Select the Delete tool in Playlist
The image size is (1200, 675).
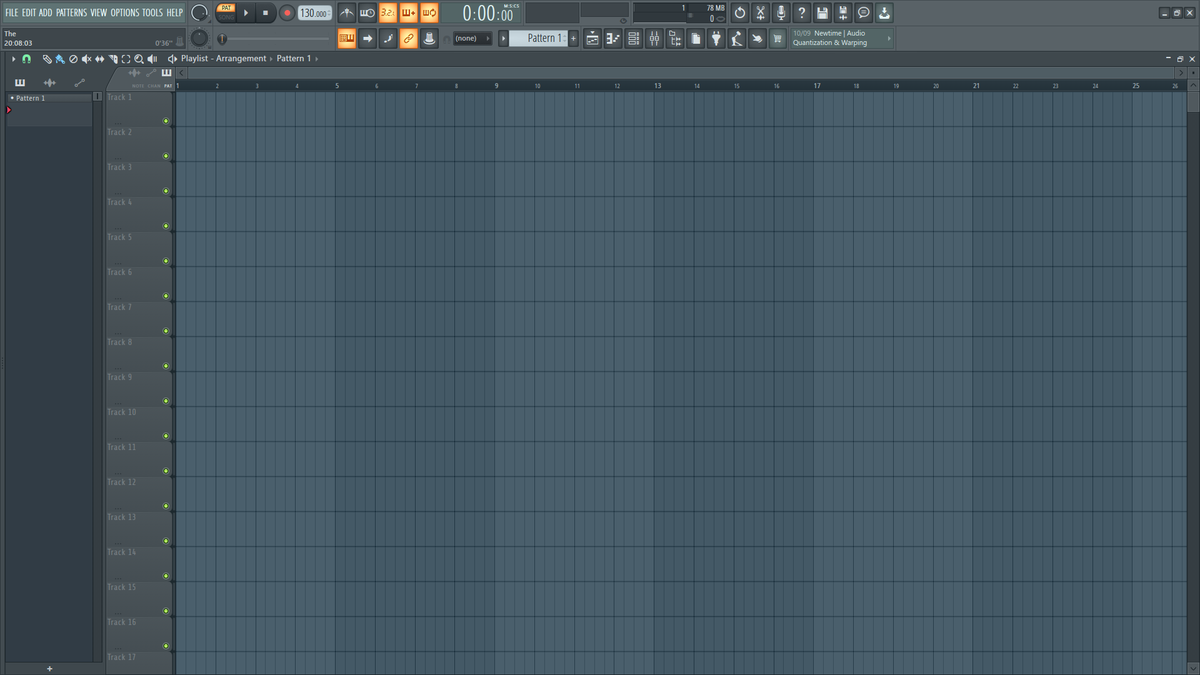pyautogui.click(x=73, y=59)
